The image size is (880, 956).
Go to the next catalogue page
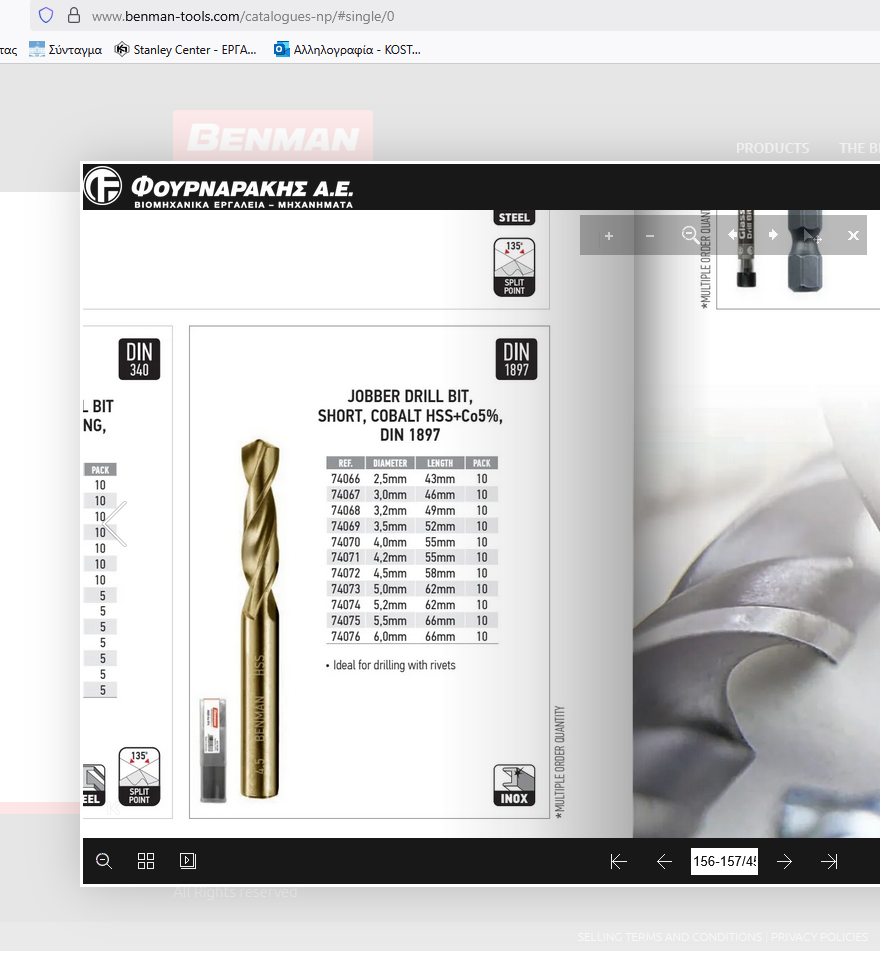[x=785, y=862]
